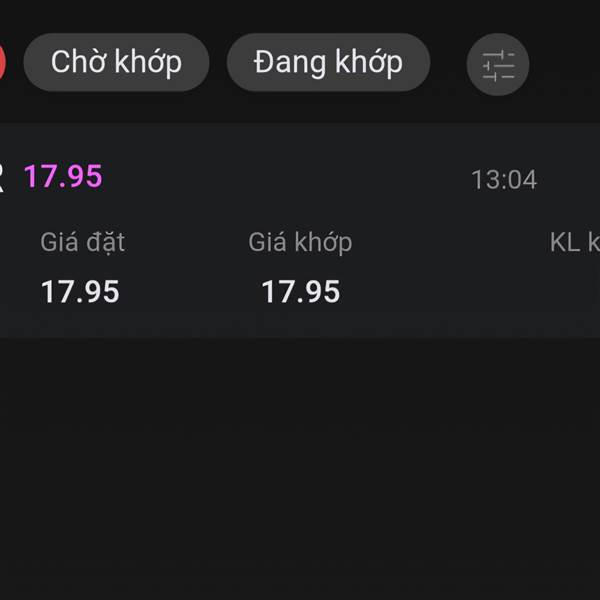Click the 17.95 value under Giá khớp
The width and height of the screenshot is (600, 600).
301,292
